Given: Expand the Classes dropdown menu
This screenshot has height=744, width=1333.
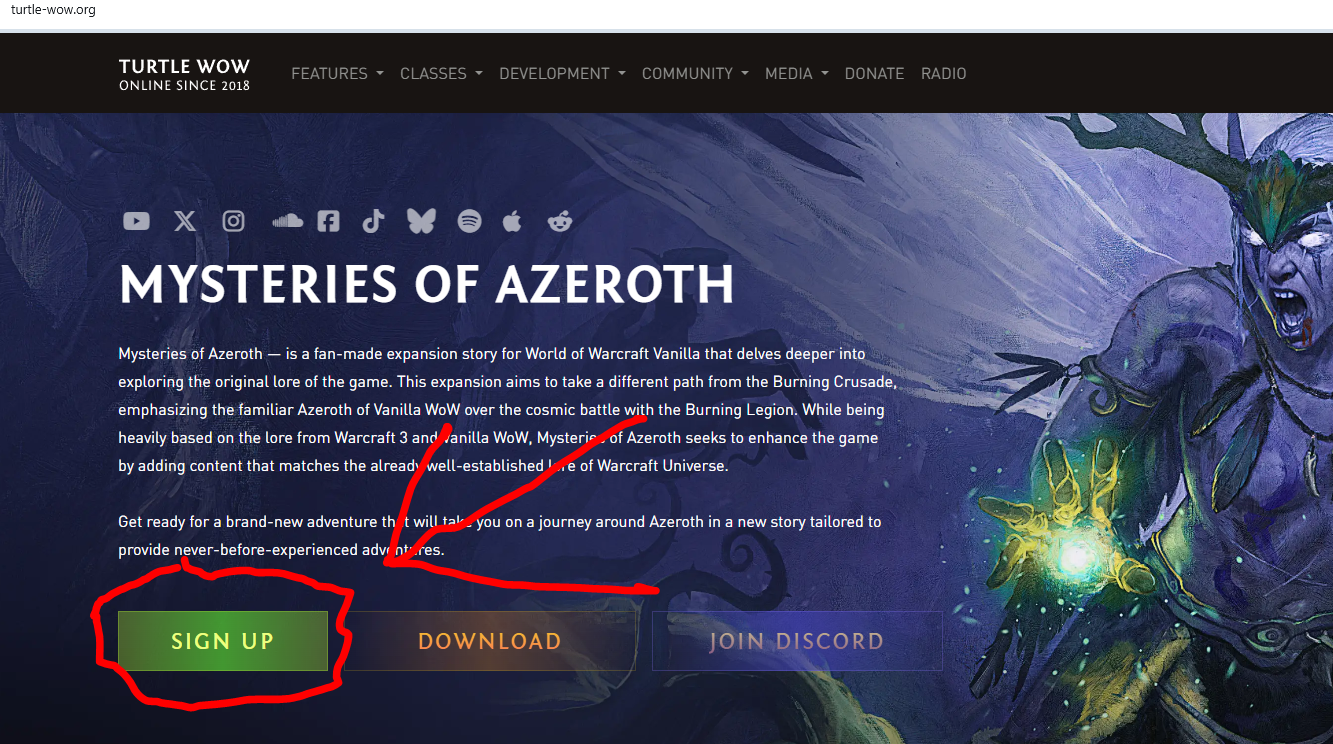Looking at the screenshot, I should (x=441, y=73).
